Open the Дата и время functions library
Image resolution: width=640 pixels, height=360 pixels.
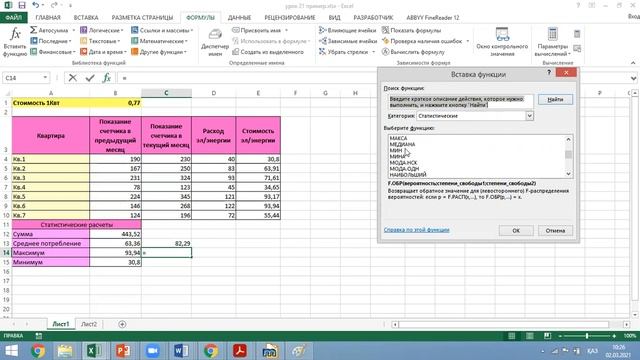coord(103,52)
